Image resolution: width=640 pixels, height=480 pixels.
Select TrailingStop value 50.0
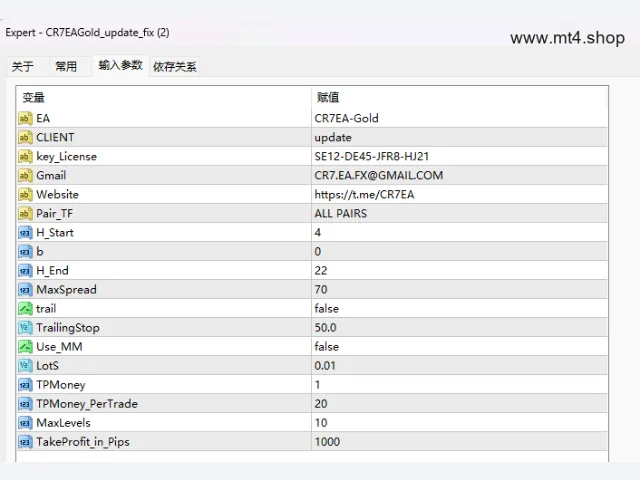coord(459,328)
